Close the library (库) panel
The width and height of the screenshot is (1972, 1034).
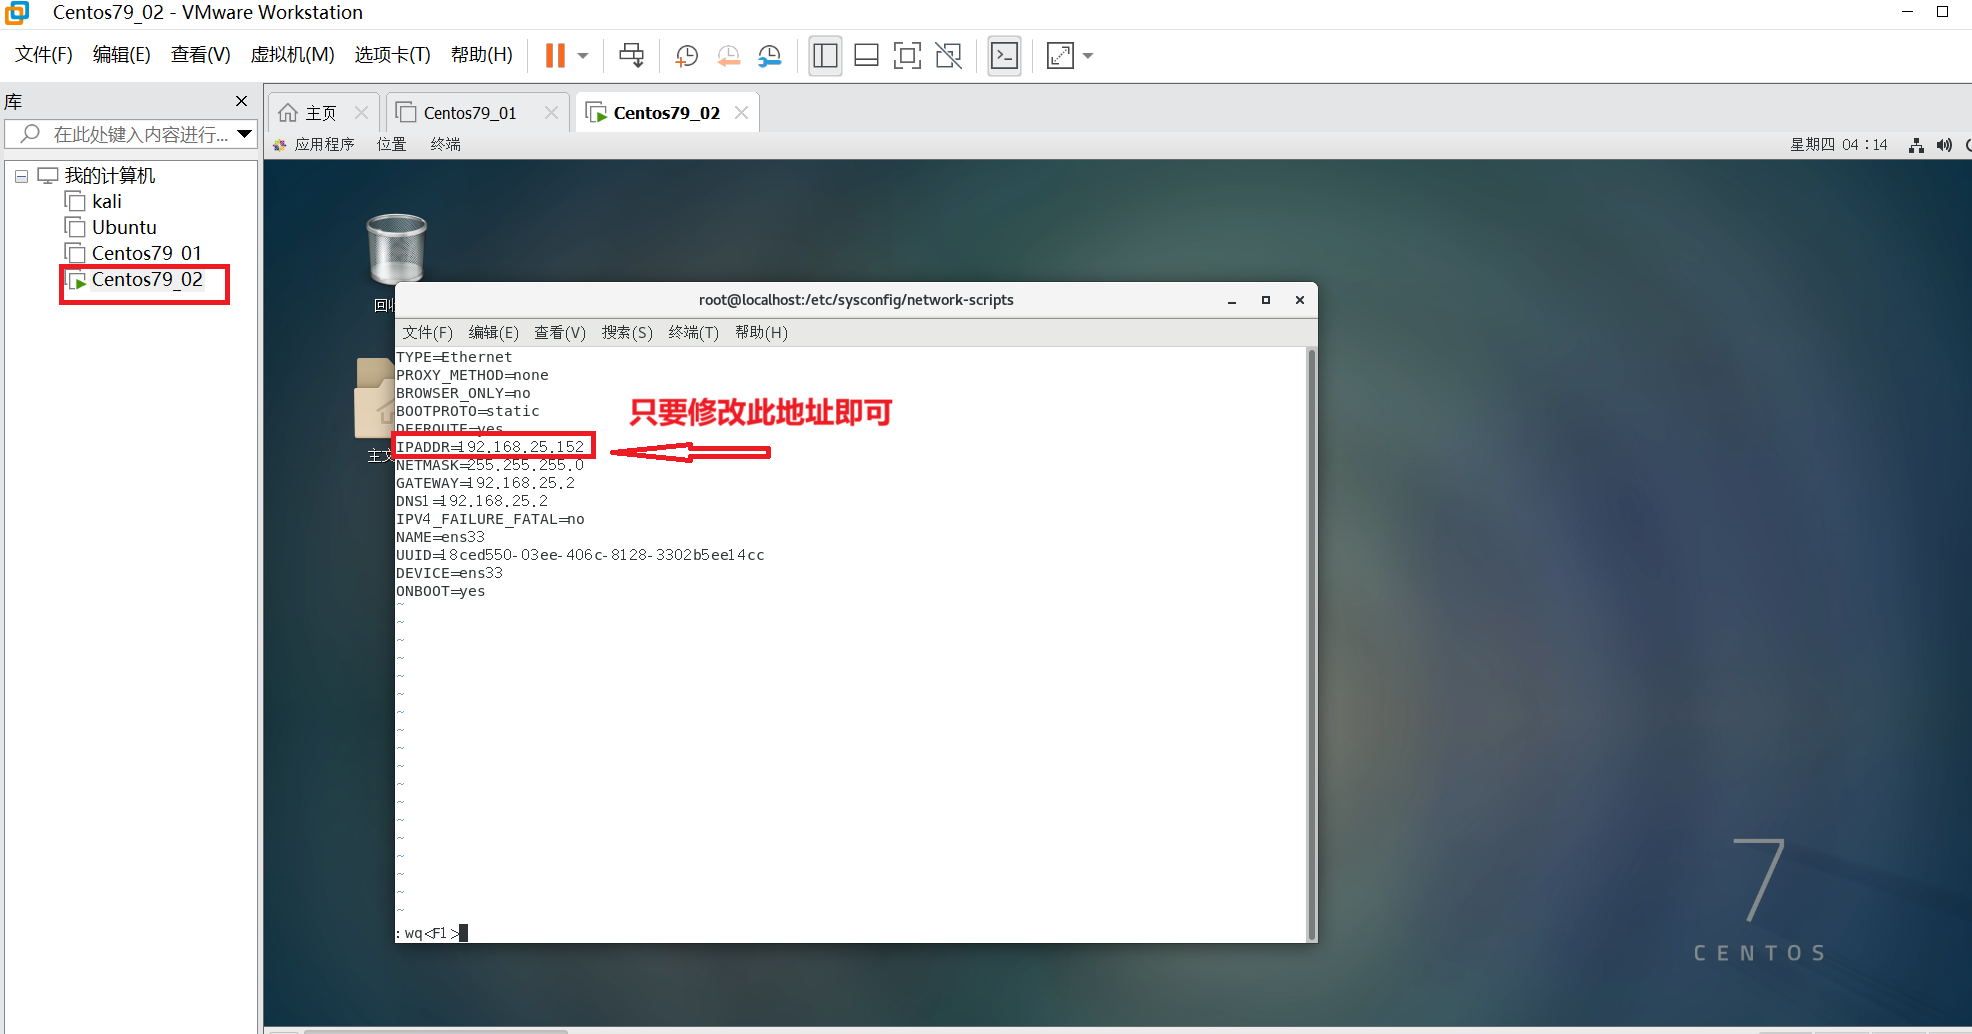point(241,101)
